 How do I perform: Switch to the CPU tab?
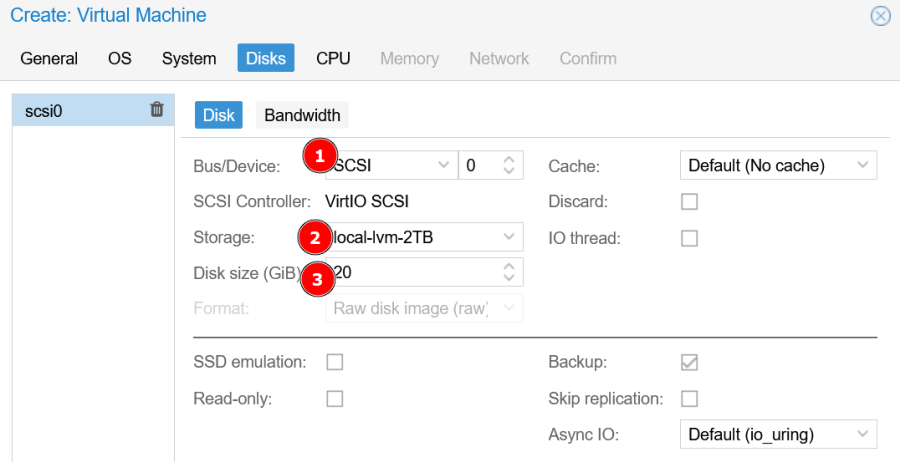tap(333, 58)
